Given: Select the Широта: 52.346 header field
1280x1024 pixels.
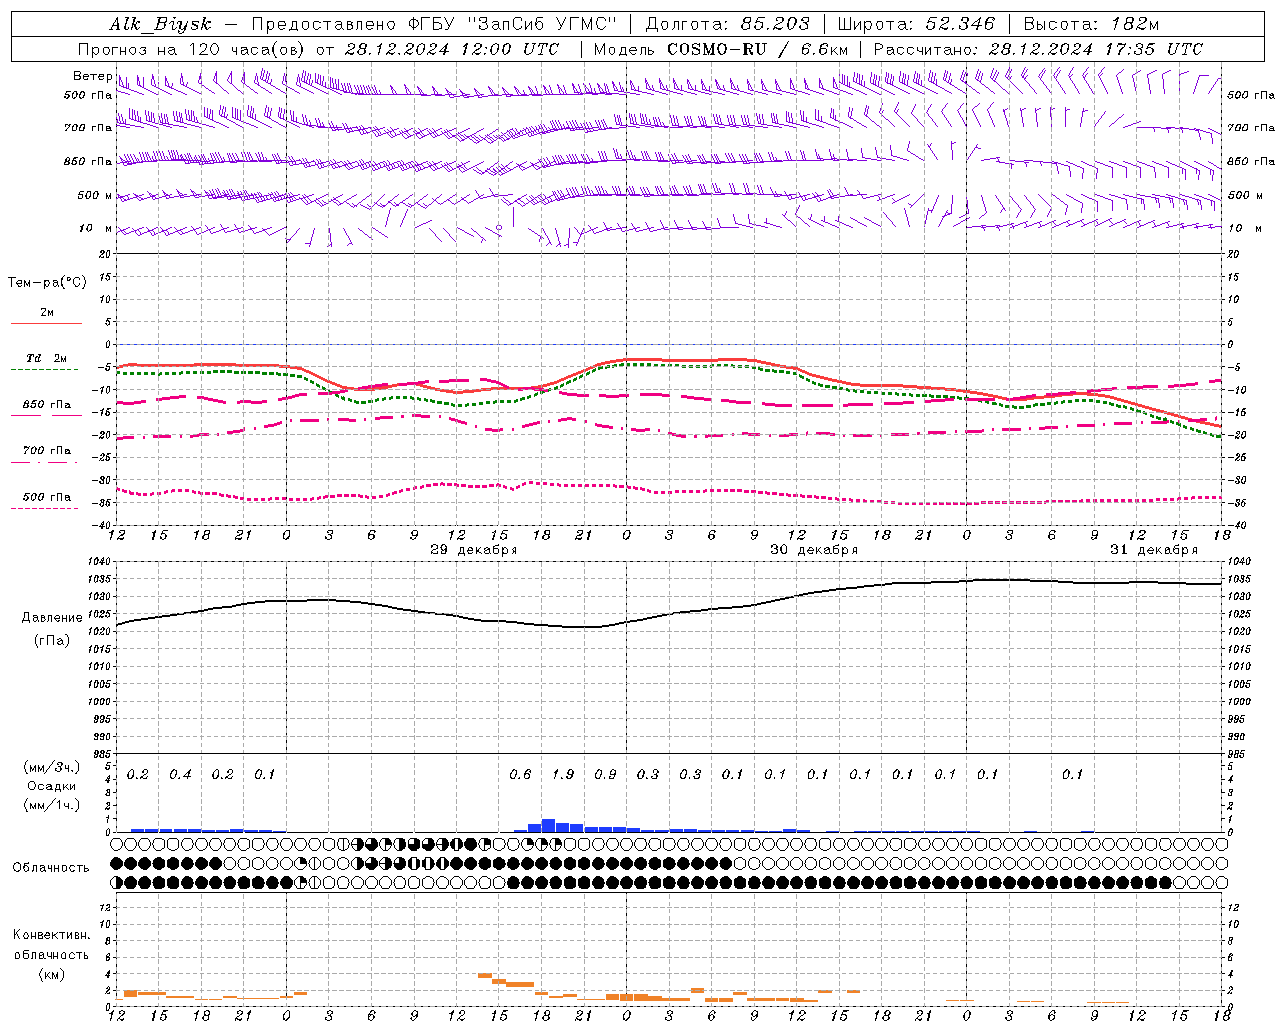Looking at the screenshot, I should (917, 24).
